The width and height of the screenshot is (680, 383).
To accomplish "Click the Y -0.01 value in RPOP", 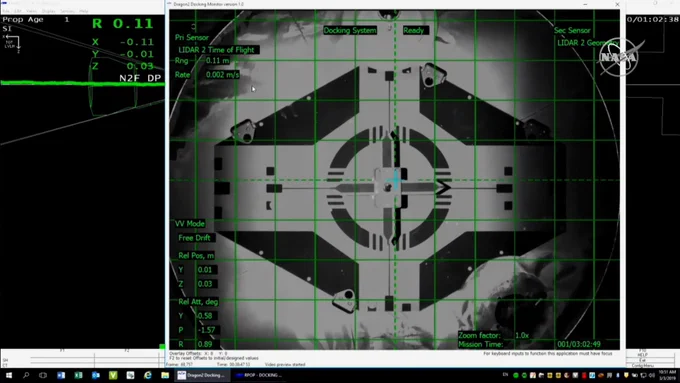I will click(136, 54).
